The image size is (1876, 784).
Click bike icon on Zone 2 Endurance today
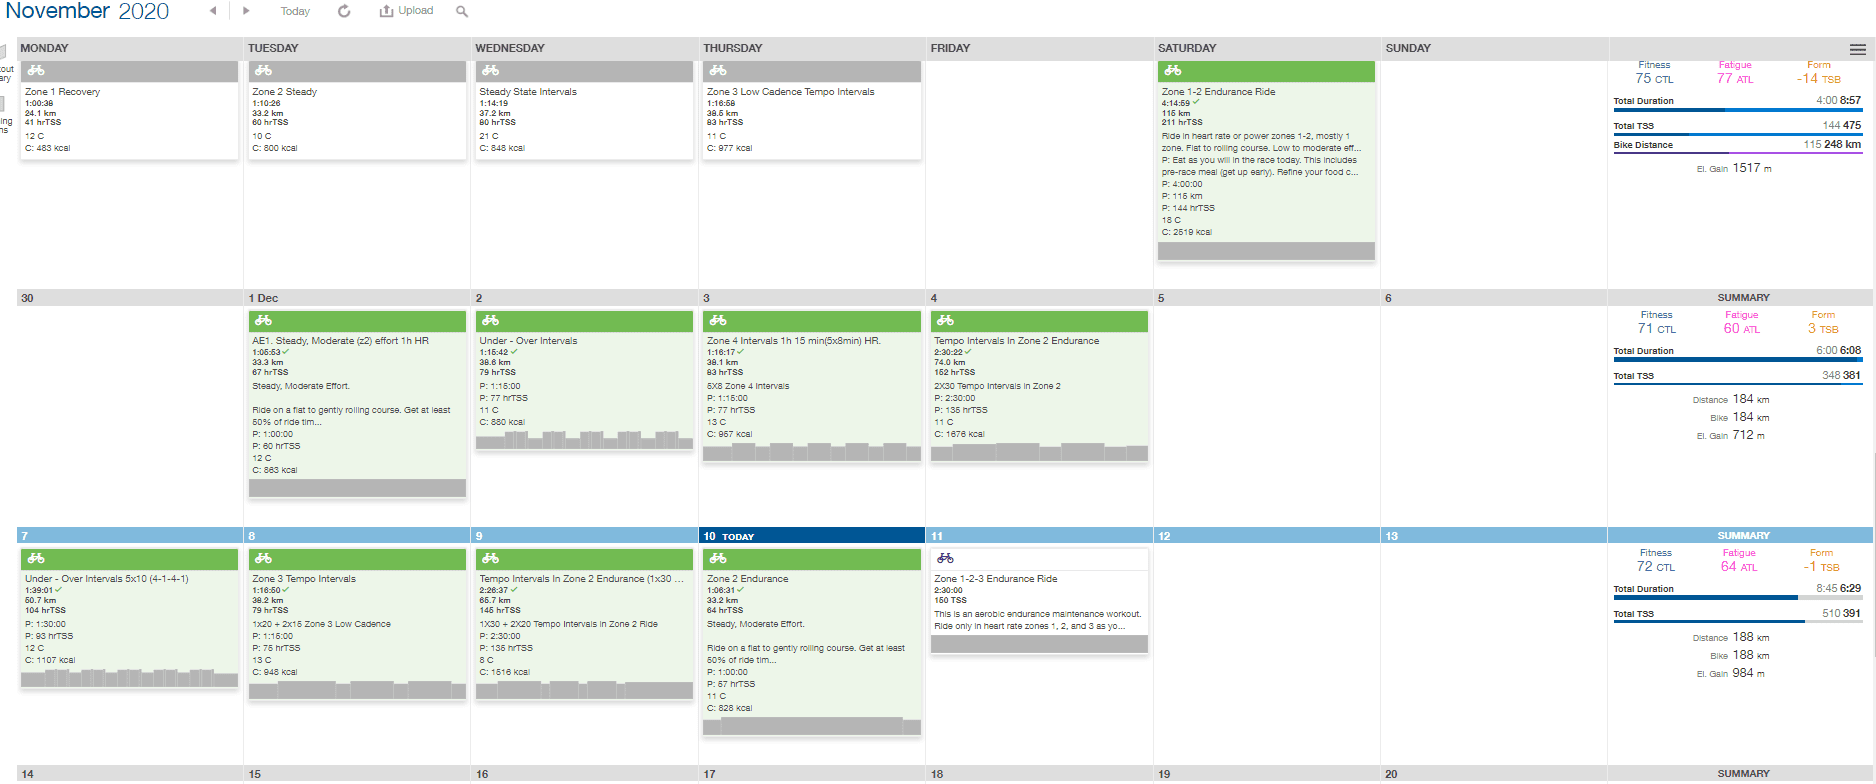coord(718,559)
